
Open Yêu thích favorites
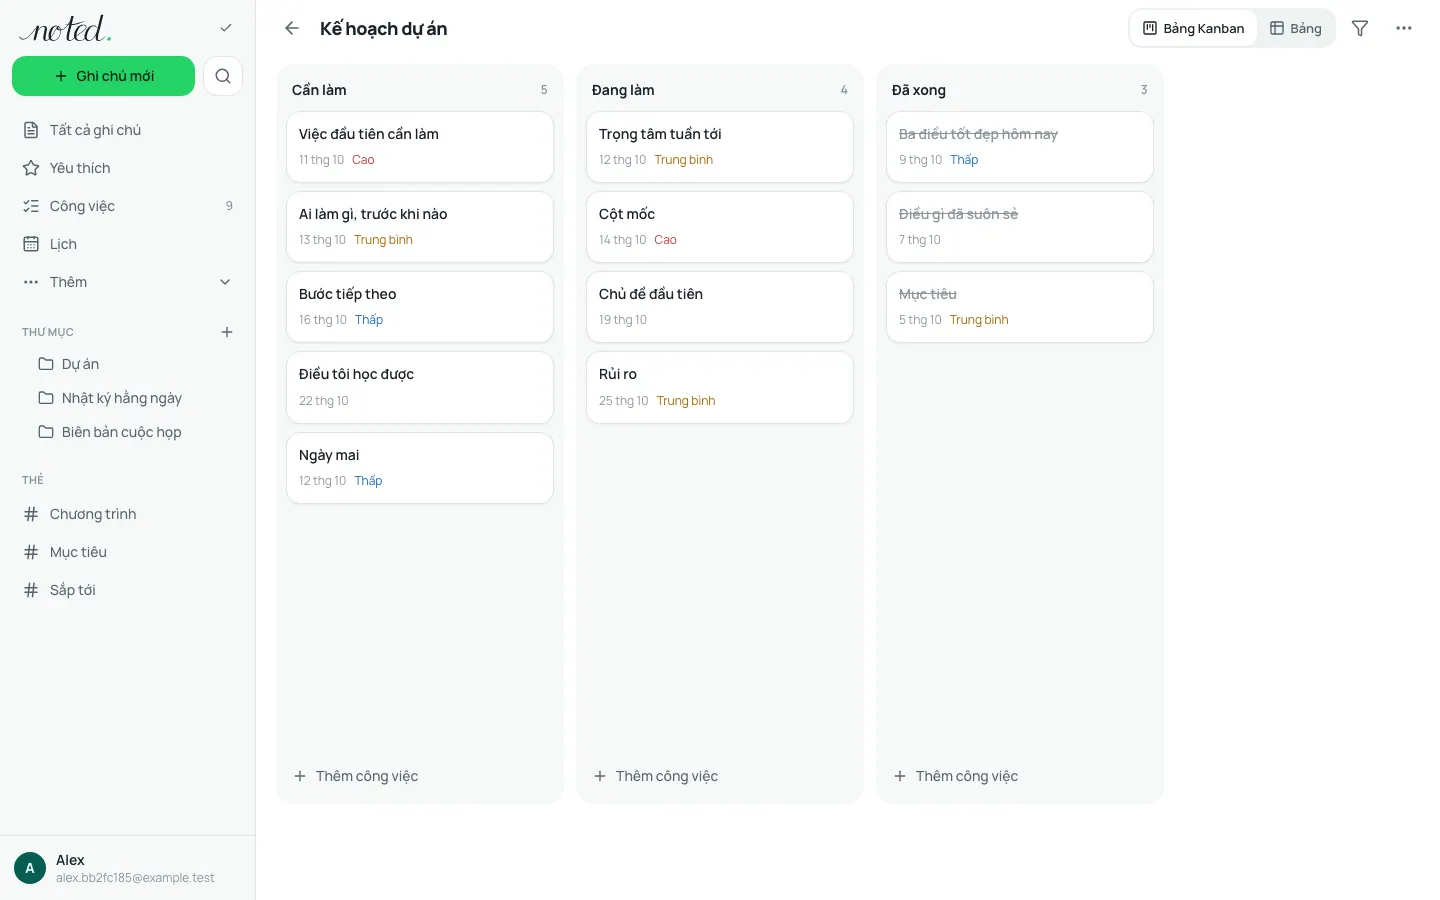[x=128, y=168]
